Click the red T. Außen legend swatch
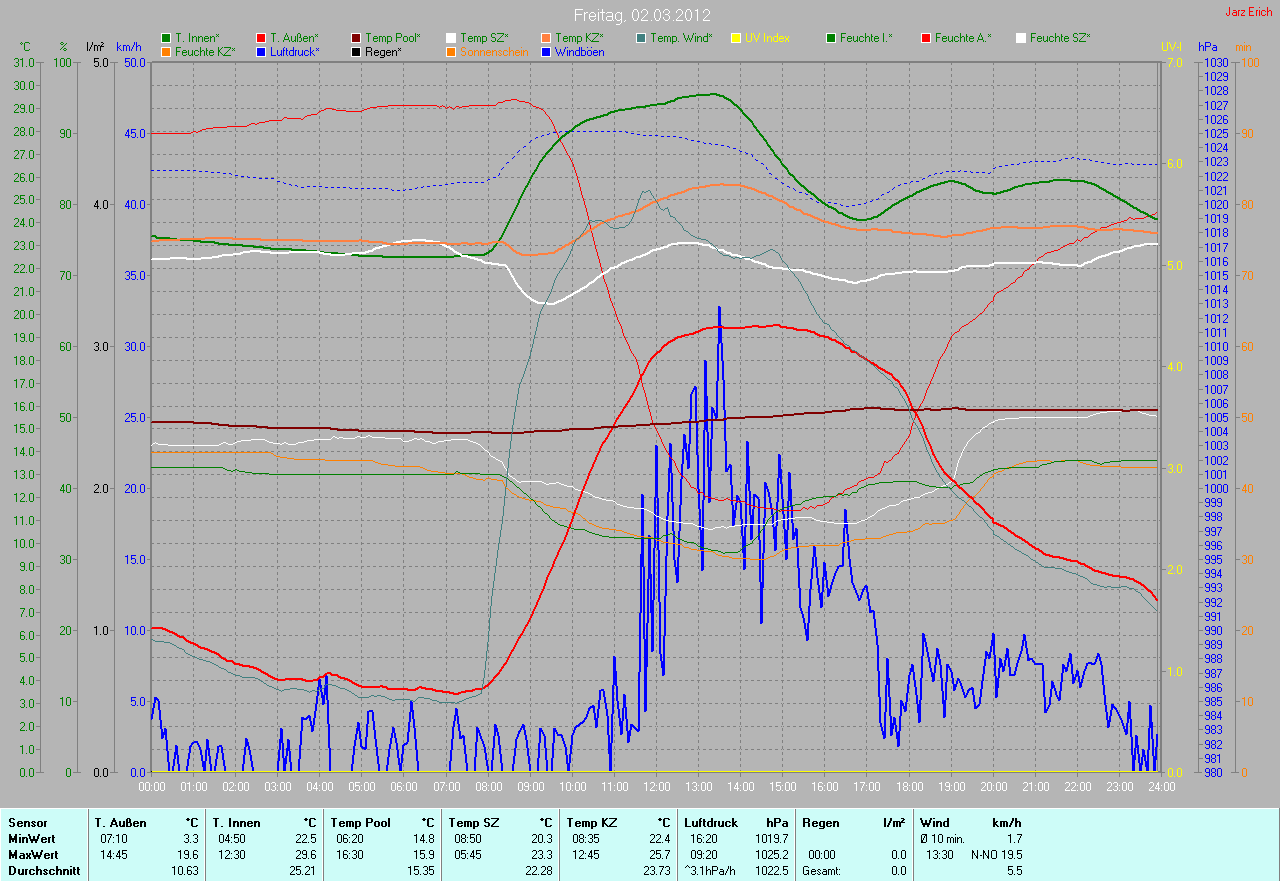Image resolution: width=1280 pixels, height=881 pixels. [x=261, y=38]
